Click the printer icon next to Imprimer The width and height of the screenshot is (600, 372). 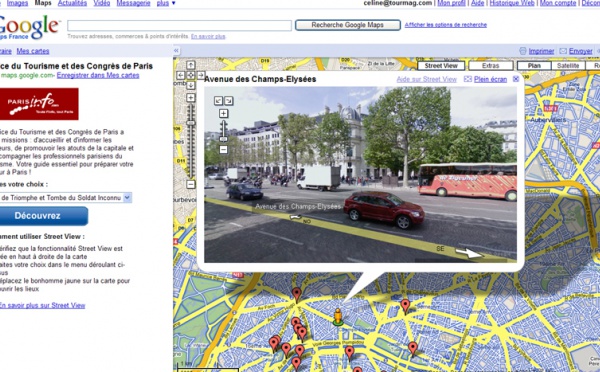pyautogui.click(x=523, y=51)
